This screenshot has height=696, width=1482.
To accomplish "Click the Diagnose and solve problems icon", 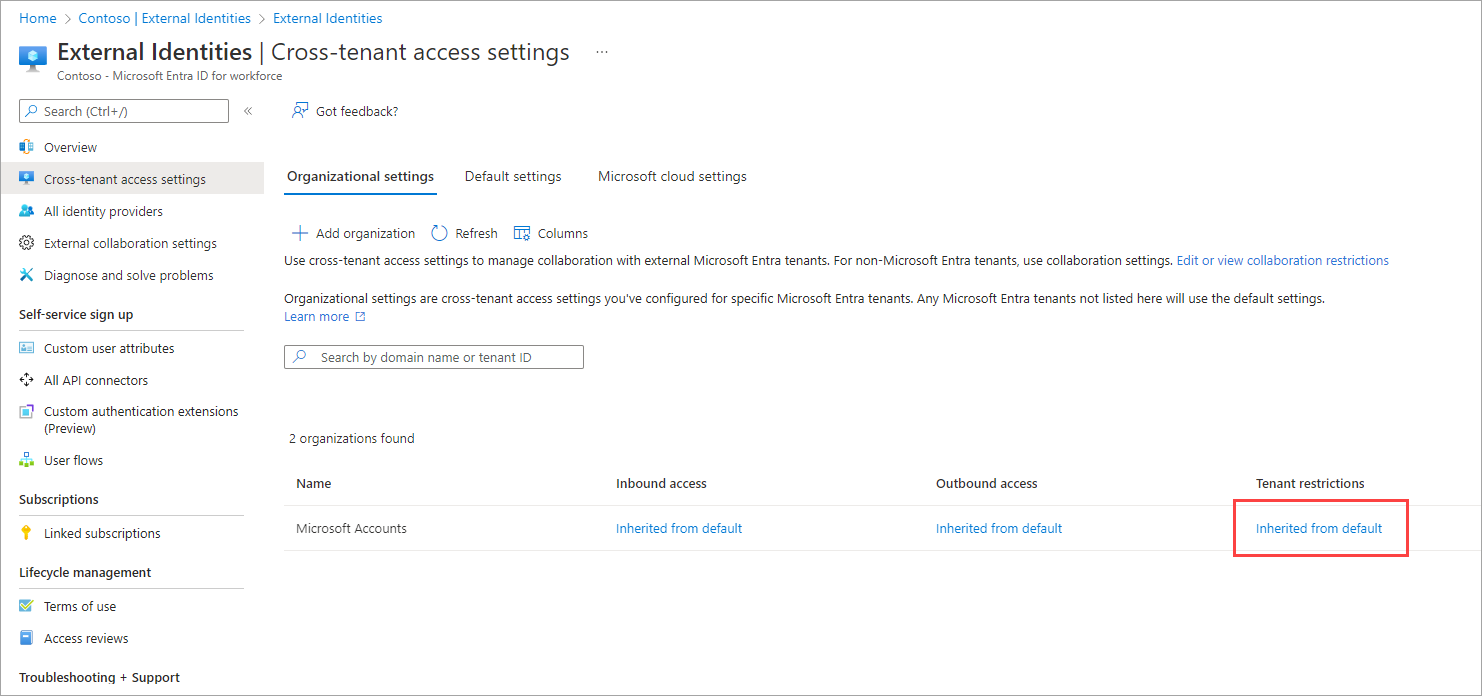I will point(27,275).
